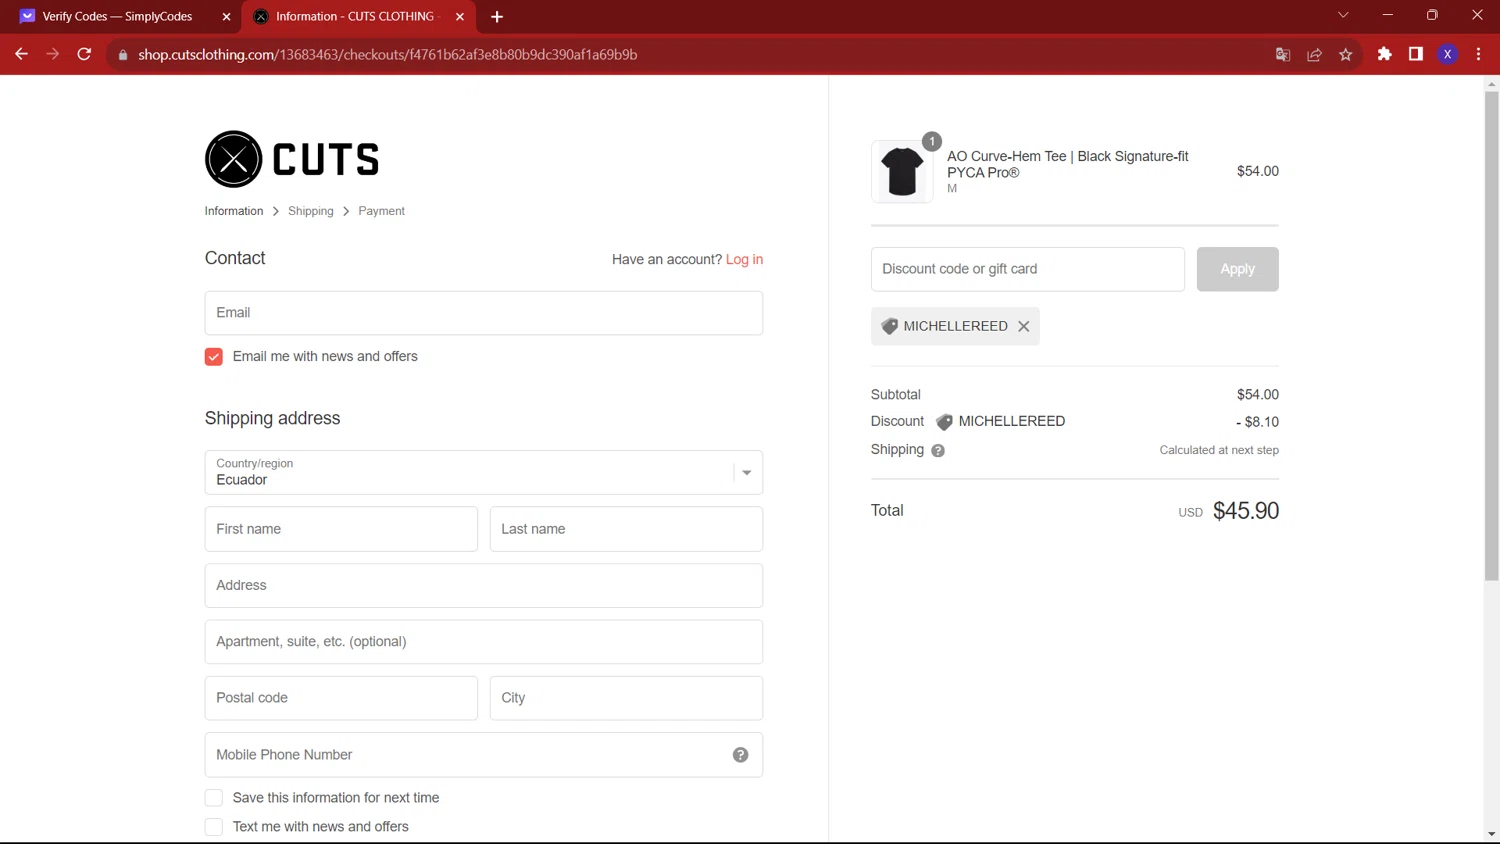
Task: Click the Contact heading
Action: tap(235, 258)
